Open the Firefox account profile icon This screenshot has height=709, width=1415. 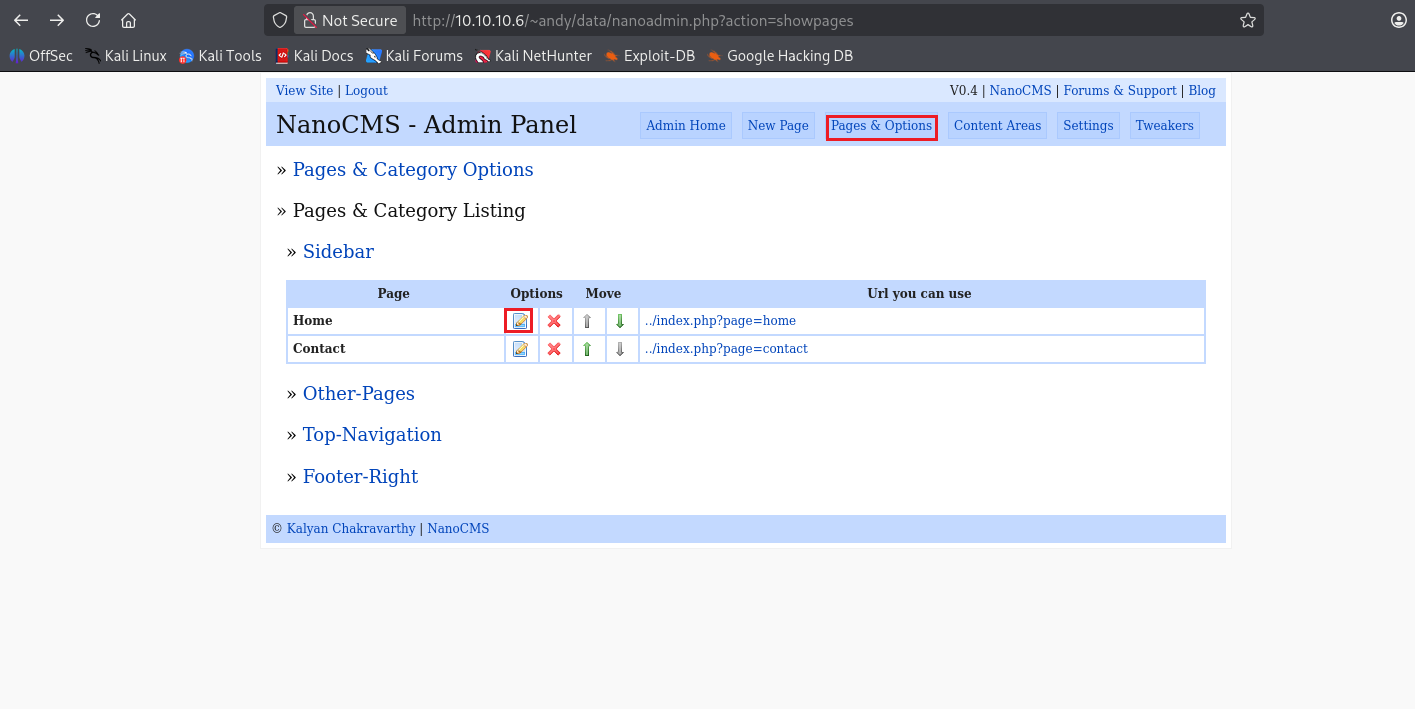[1399, 20]
